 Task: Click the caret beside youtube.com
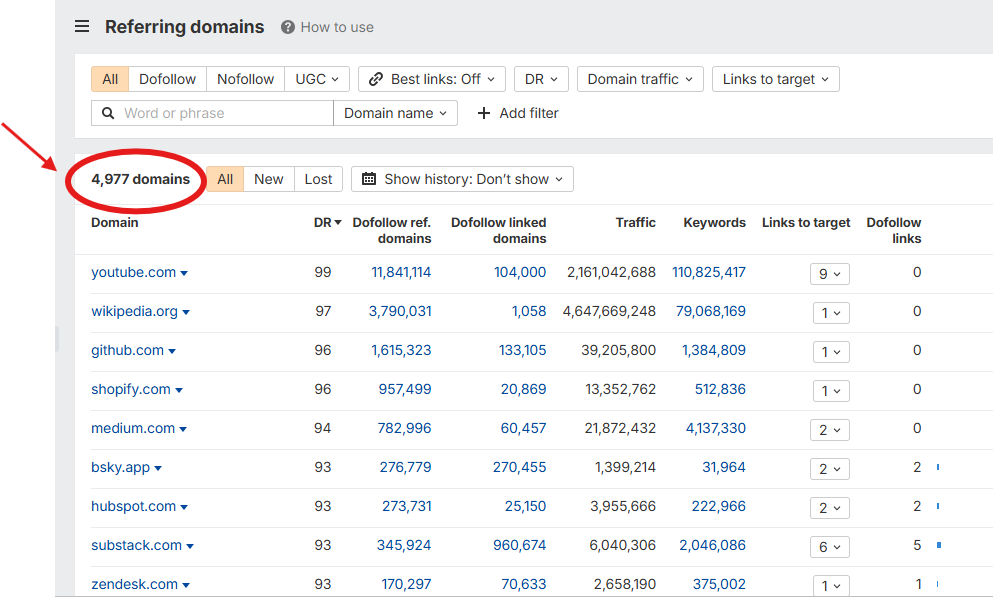click(183, 272)
